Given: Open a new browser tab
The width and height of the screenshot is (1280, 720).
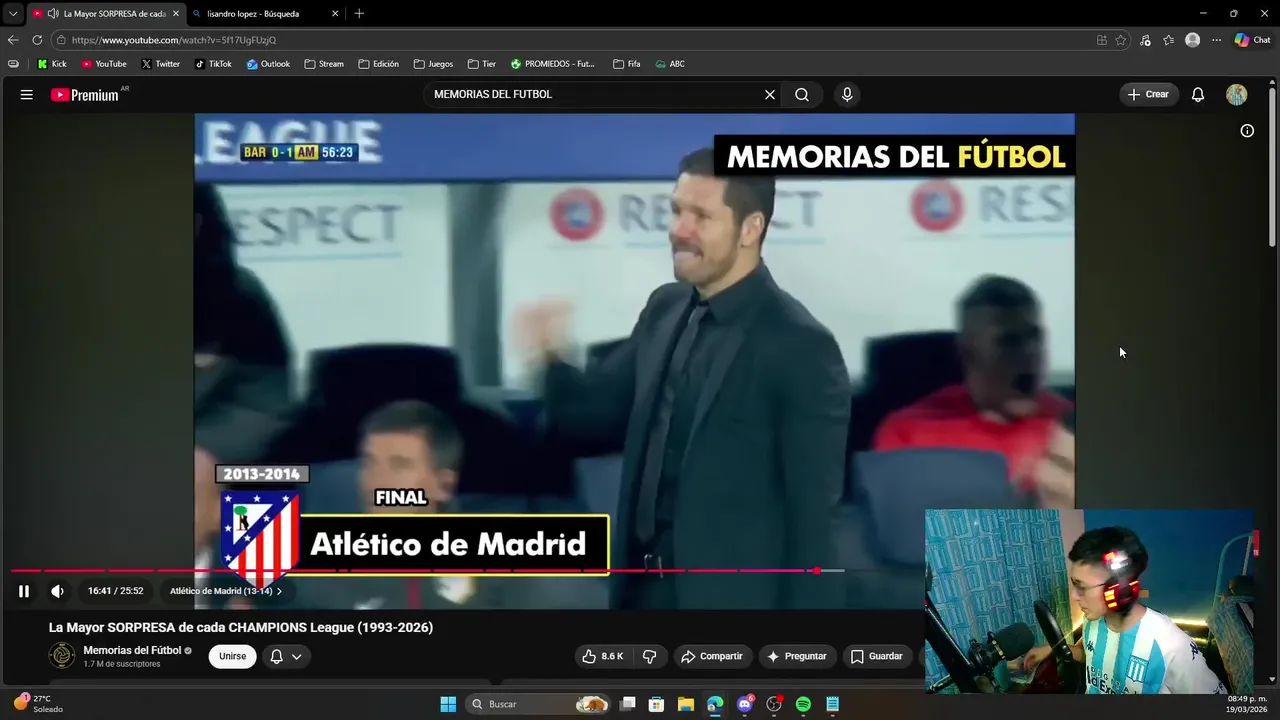Looking at the screenshot, I should coord(359,14).
